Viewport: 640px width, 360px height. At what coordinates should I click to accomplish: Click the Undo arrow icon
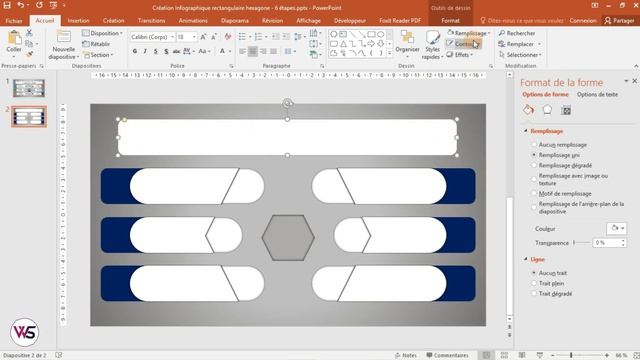click(20, 5)
